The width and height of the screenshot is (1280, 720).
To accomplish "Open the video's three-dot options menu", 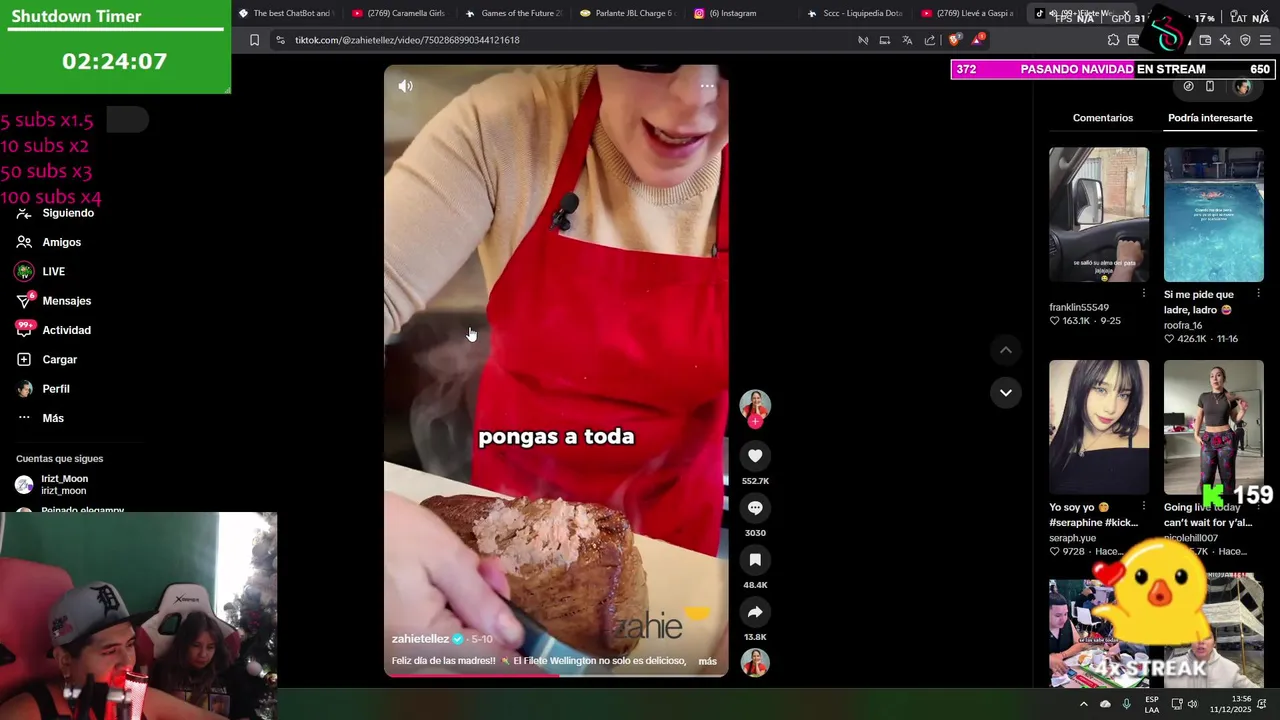I will pos(707,86).
